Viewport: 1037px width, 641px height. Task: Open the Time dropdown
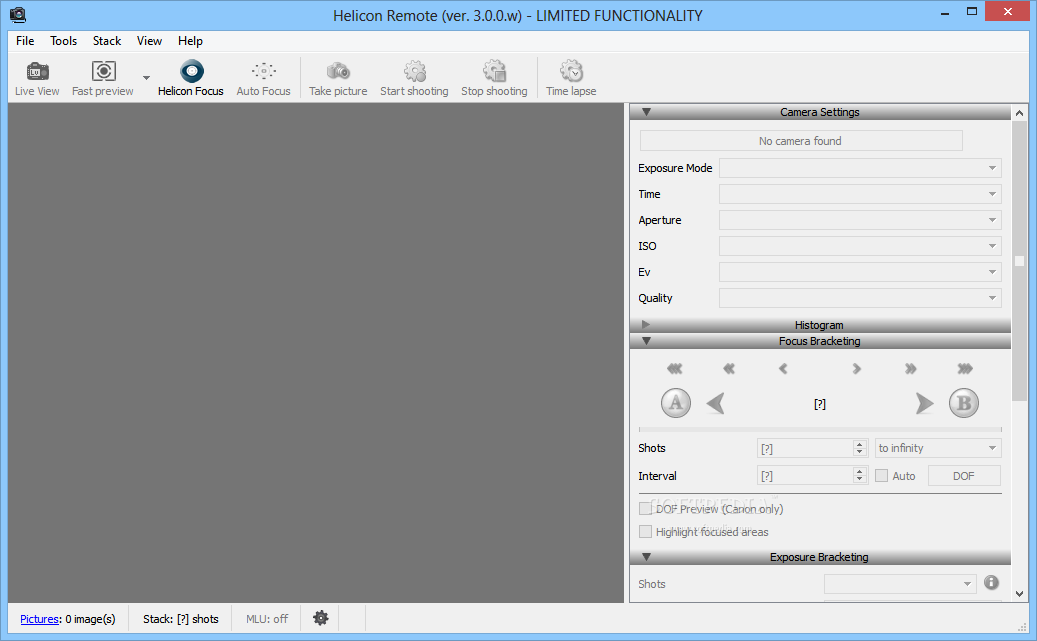pyautogui.click(x=860, y=194)
